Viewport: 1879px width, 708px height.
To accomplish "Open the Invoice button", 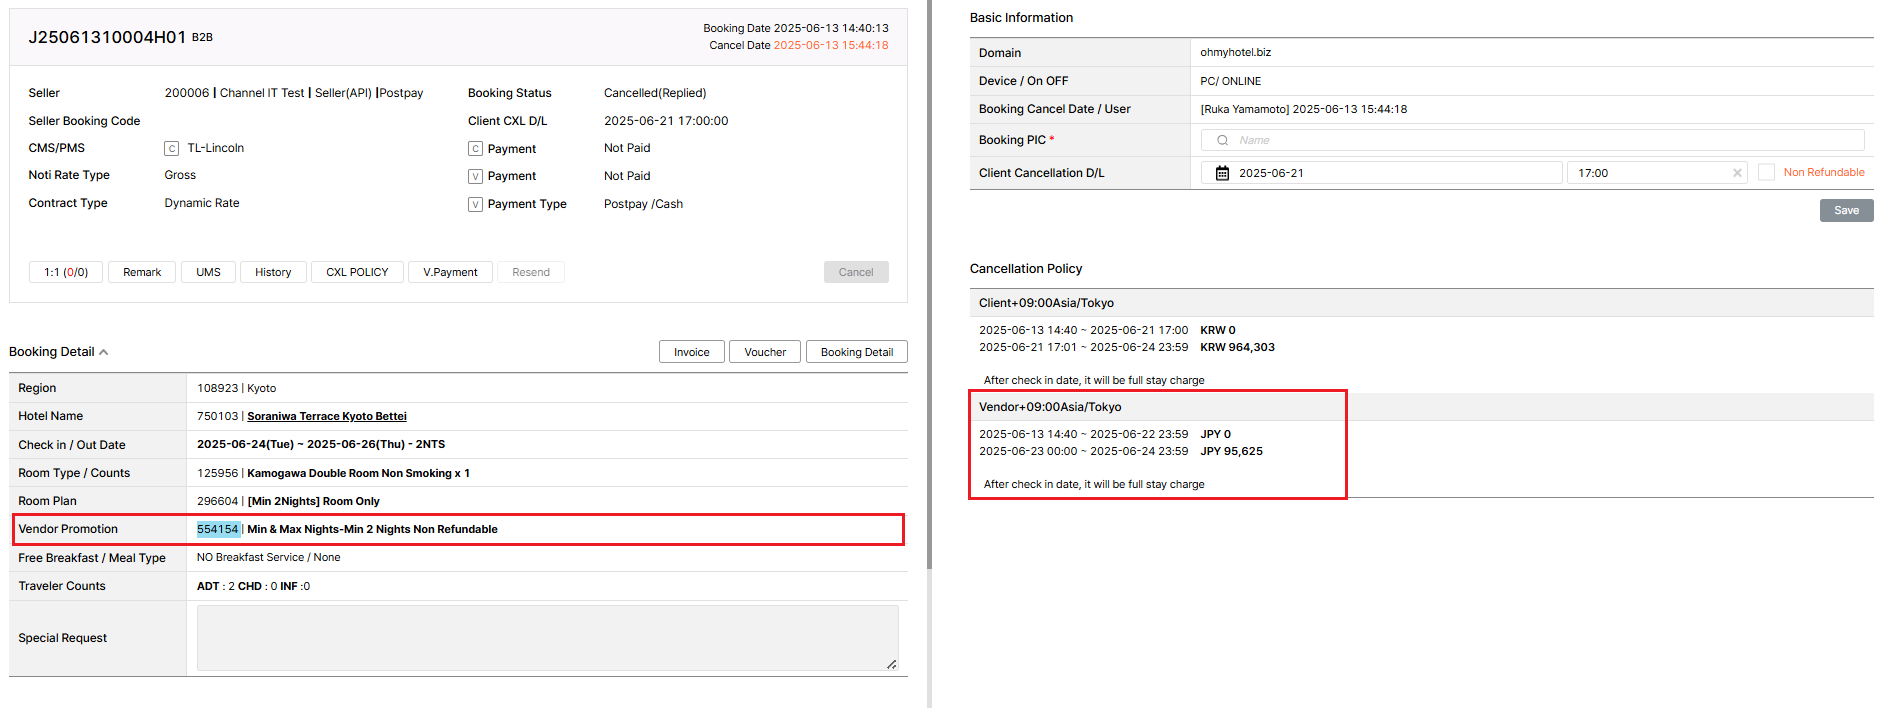I will (692, 352).
